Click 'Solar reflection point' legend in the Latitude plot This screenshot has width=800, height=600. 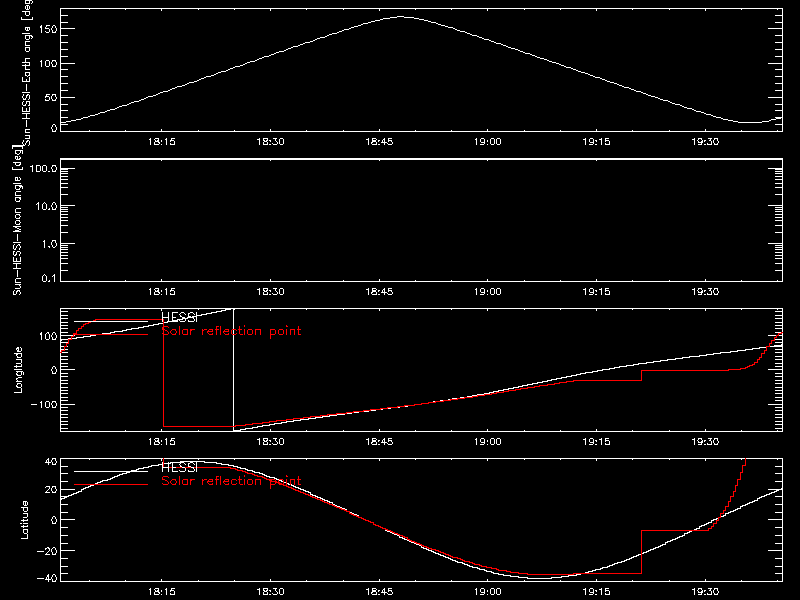click(231, 481)
